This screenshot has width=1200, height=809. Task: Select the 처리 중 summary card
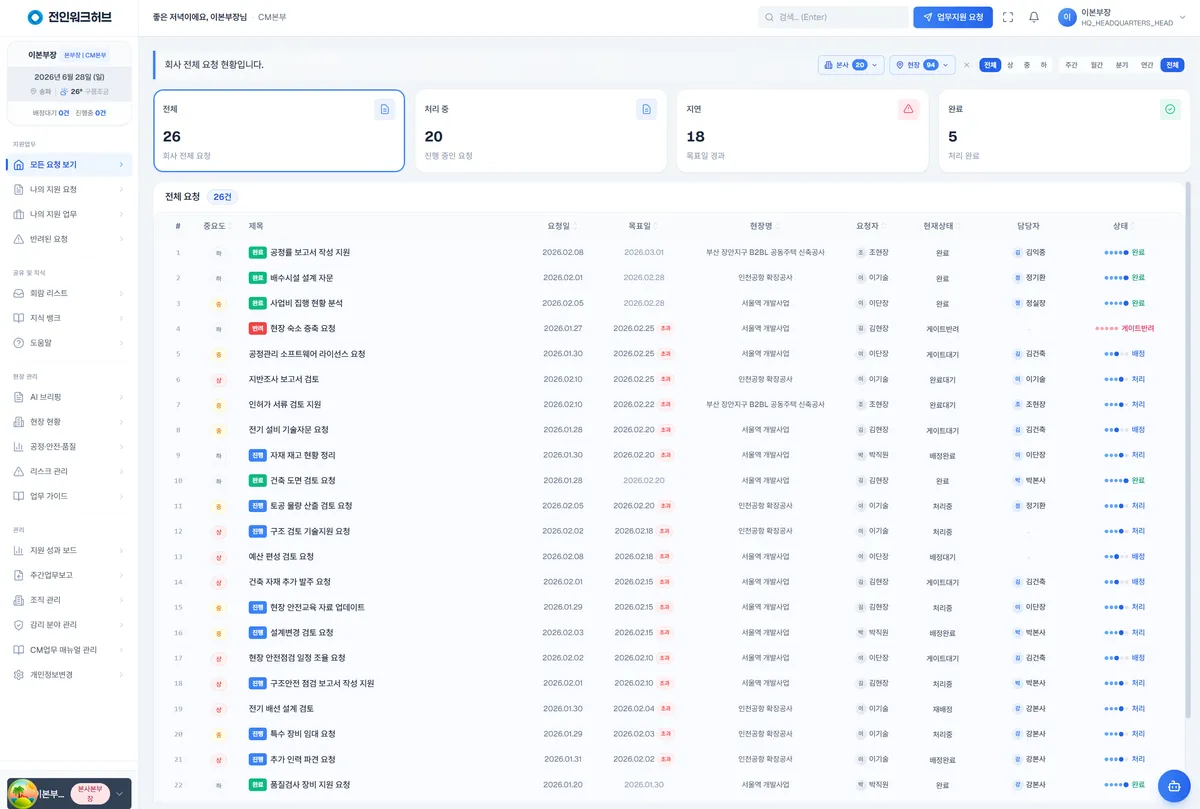pos(541,131)
